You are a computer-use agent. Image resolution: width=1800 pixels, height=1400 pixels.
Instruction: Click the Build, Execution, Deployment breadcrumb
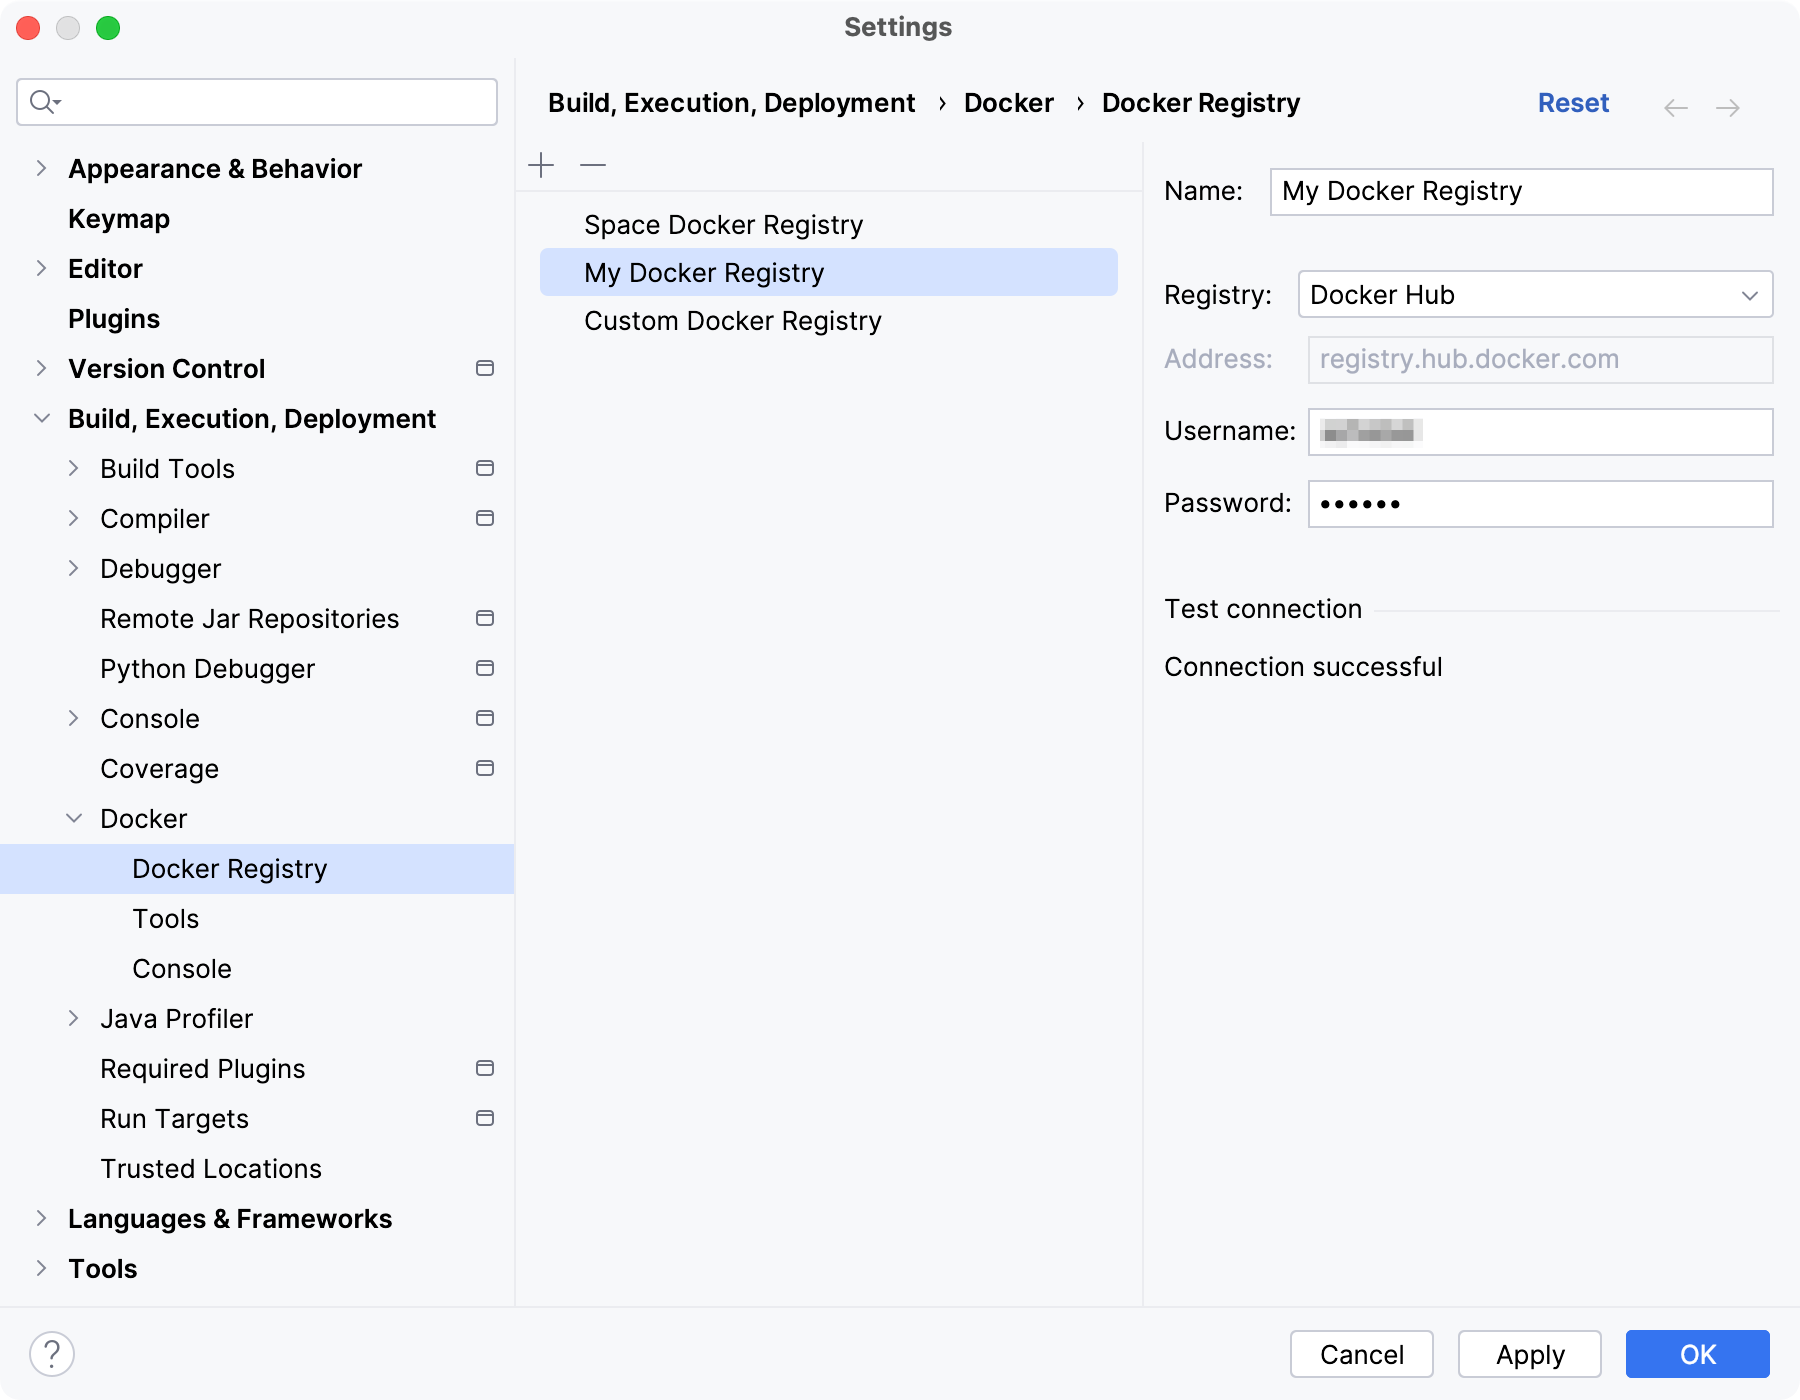coord(732,102)
